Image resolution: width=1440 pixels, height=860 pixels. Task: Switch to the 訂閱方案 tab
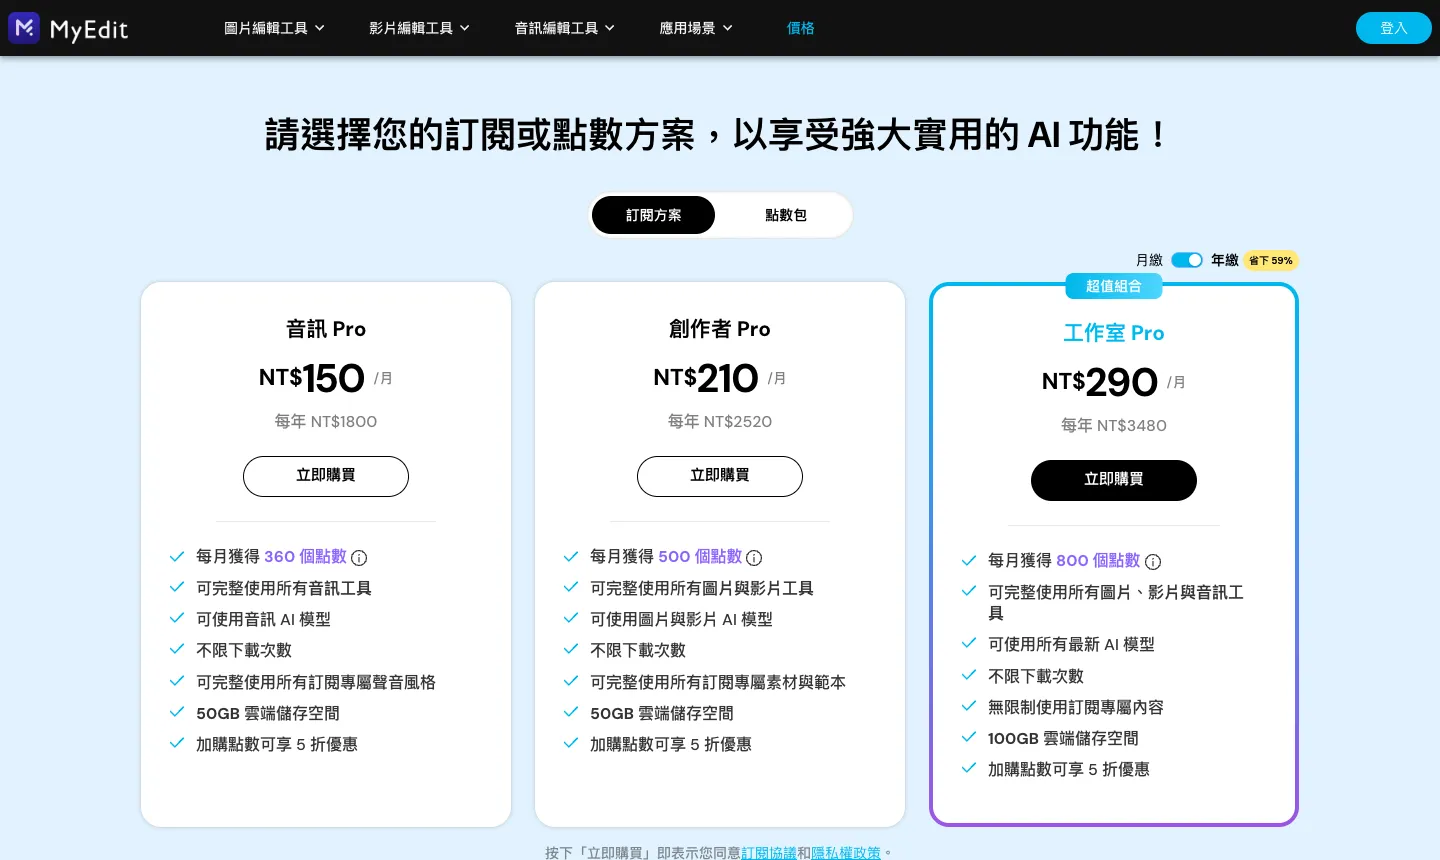(x=654, y=215)
